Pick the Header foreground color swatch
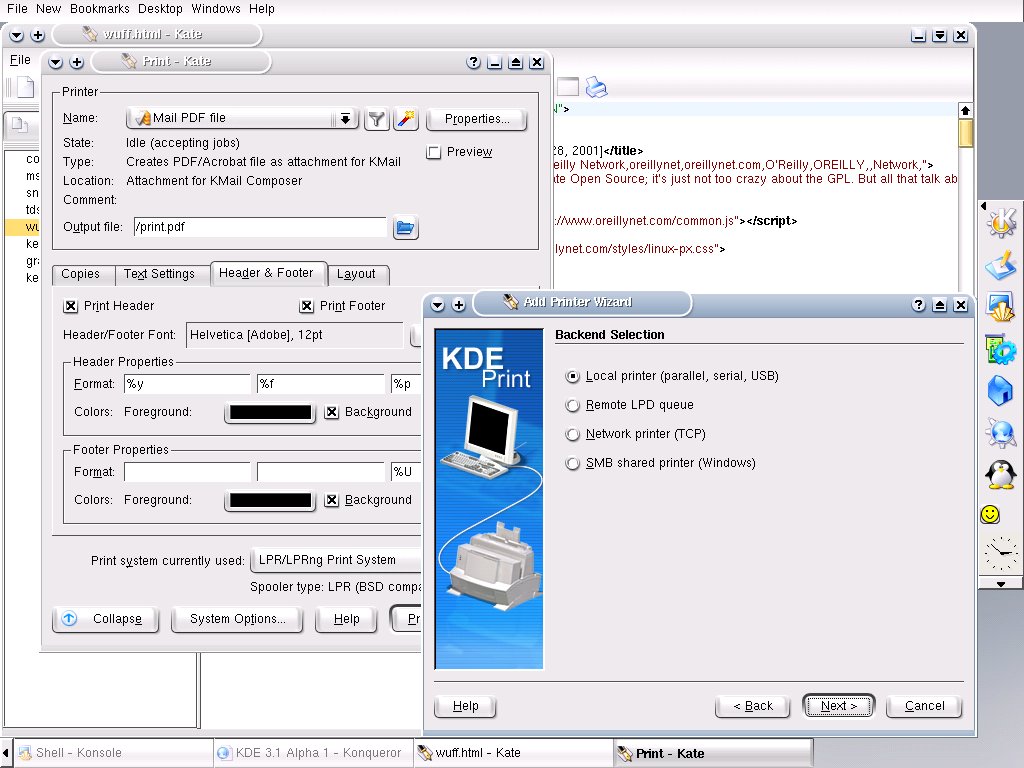Screen dimensions: 1024x768 (270, 412)
